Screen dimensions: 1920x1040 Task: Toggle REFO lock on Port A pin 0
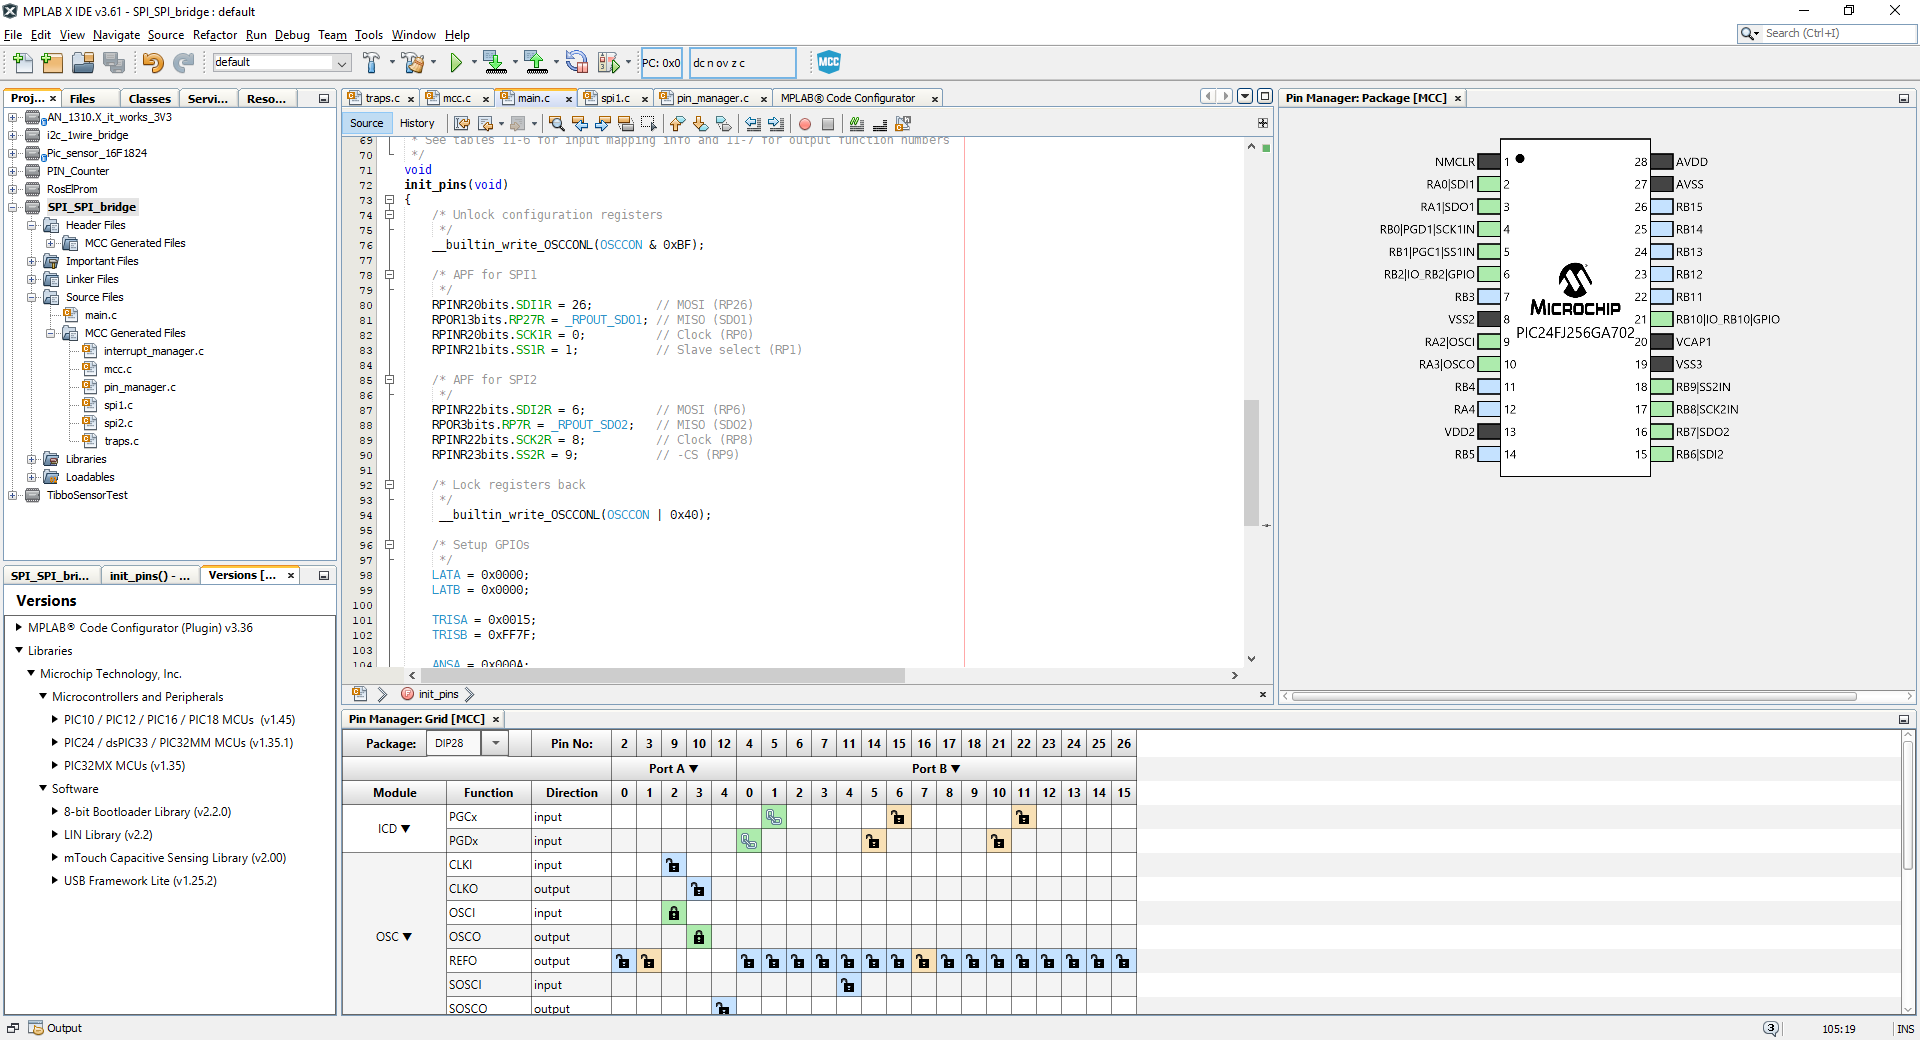[x=624, y=961]
